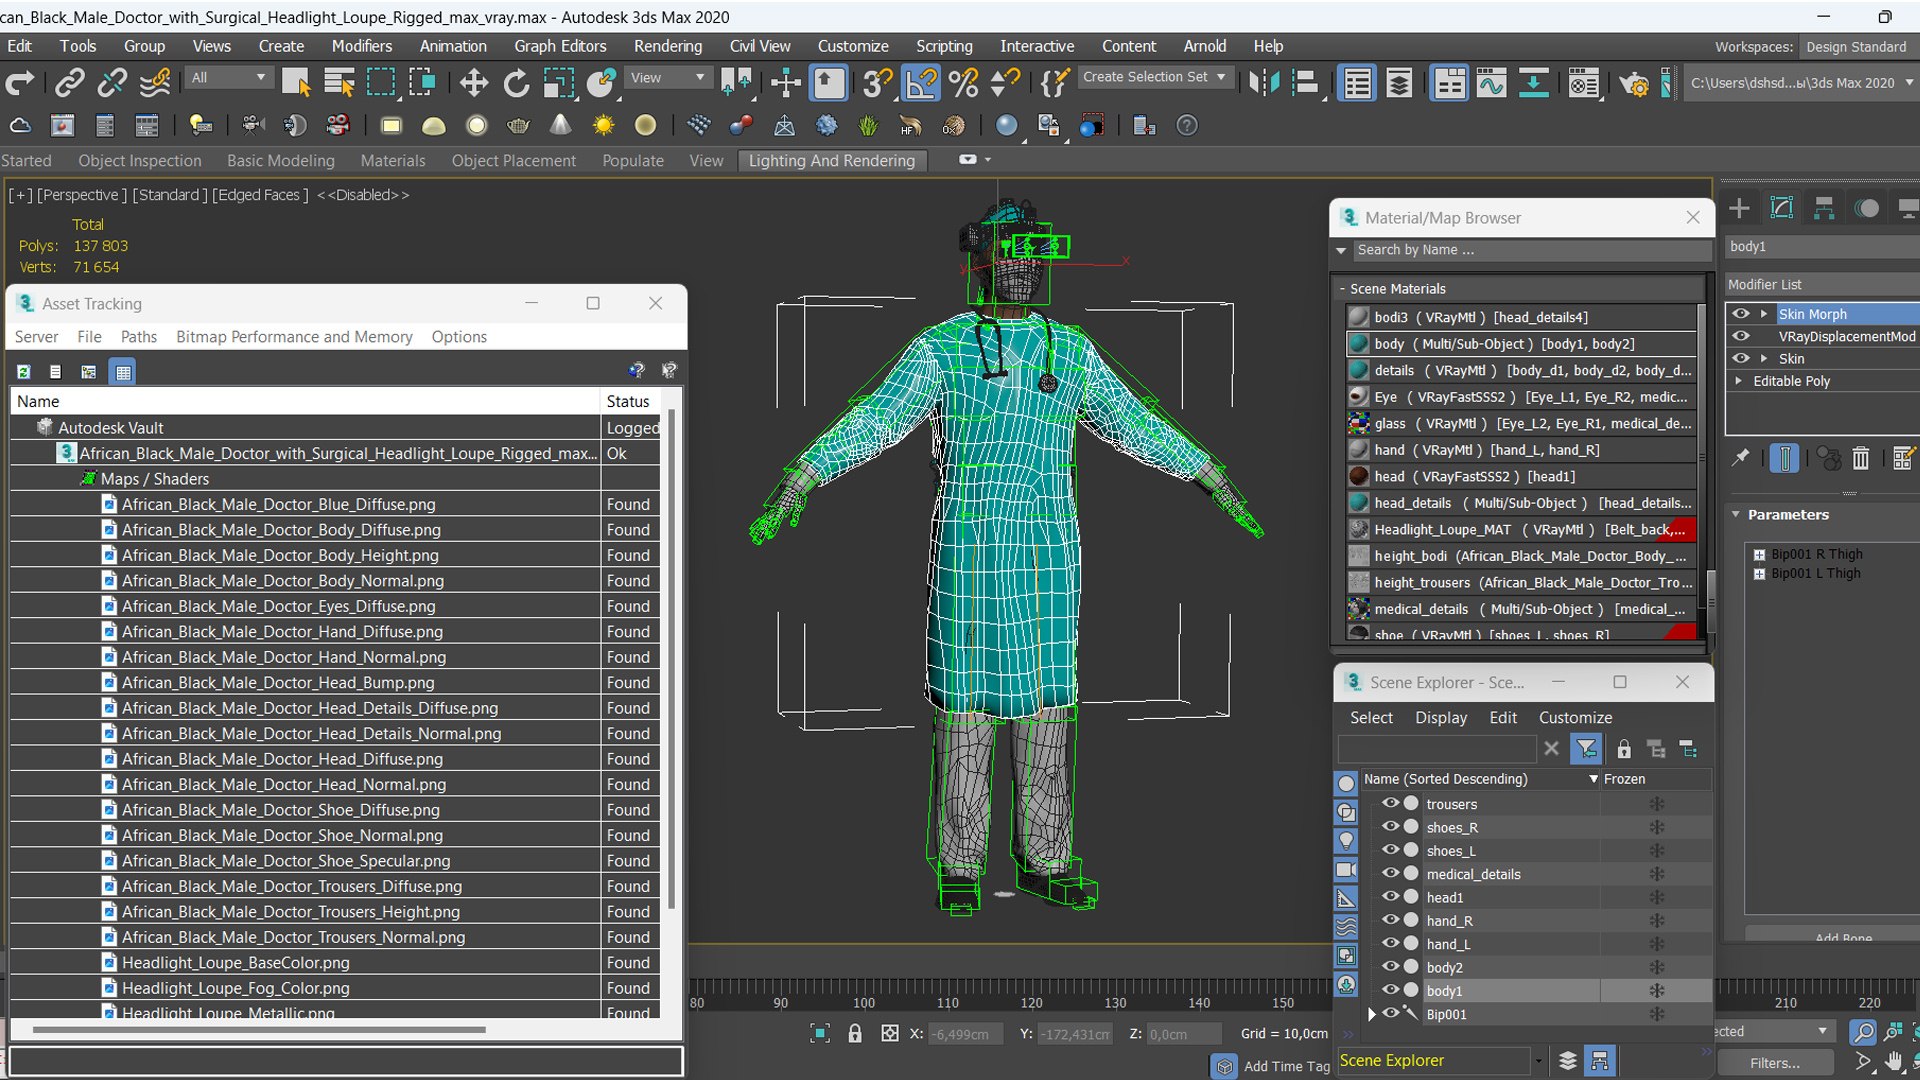Open the Render Setup teapot icon

(1633, 83)
